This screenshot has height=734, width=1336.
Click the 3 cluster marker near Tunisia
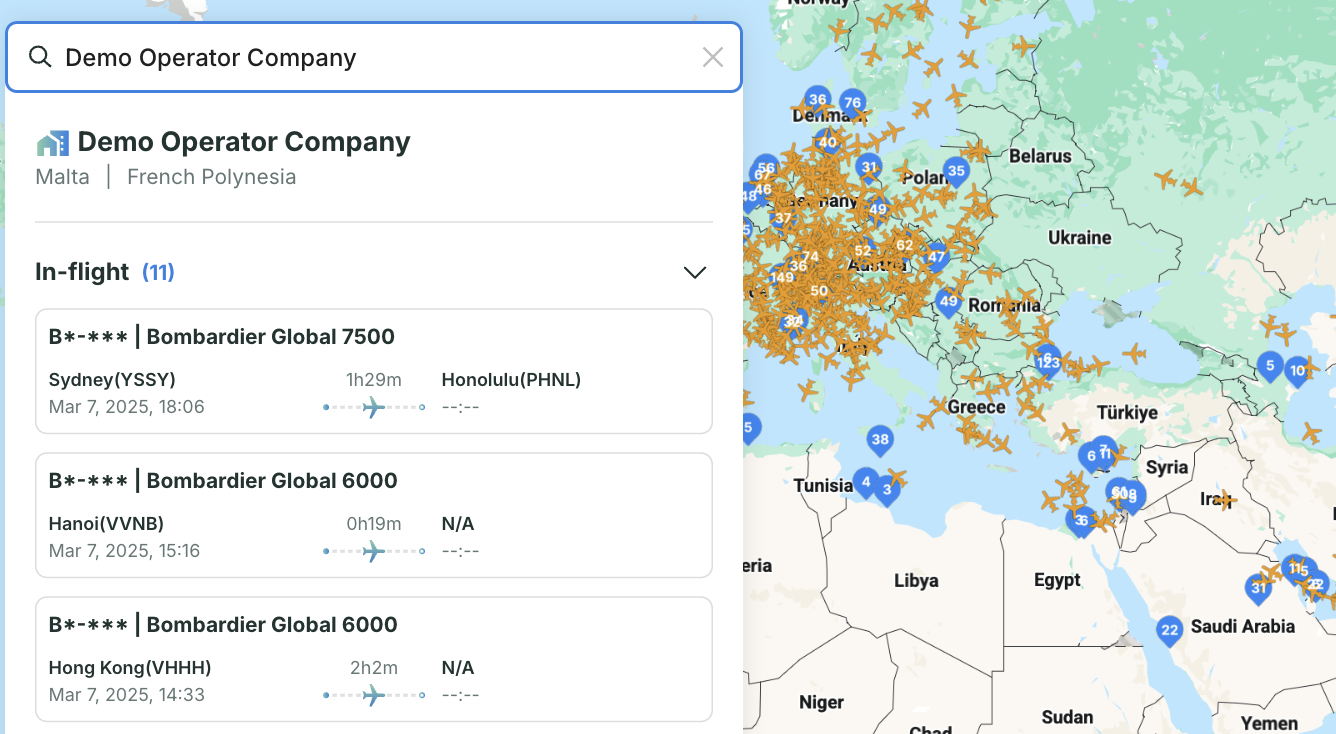click(887, 491)
